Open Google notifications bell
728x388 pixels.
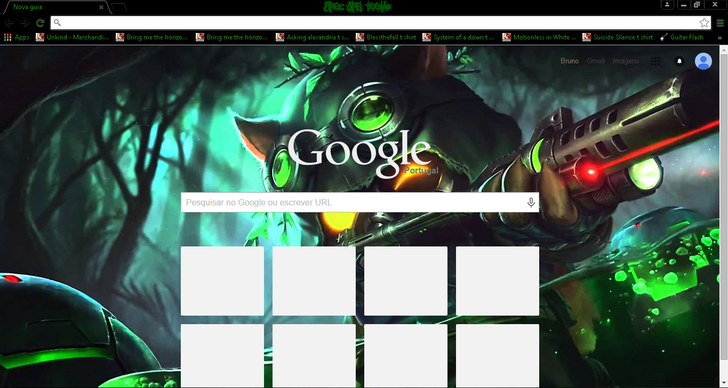point(679,61)
